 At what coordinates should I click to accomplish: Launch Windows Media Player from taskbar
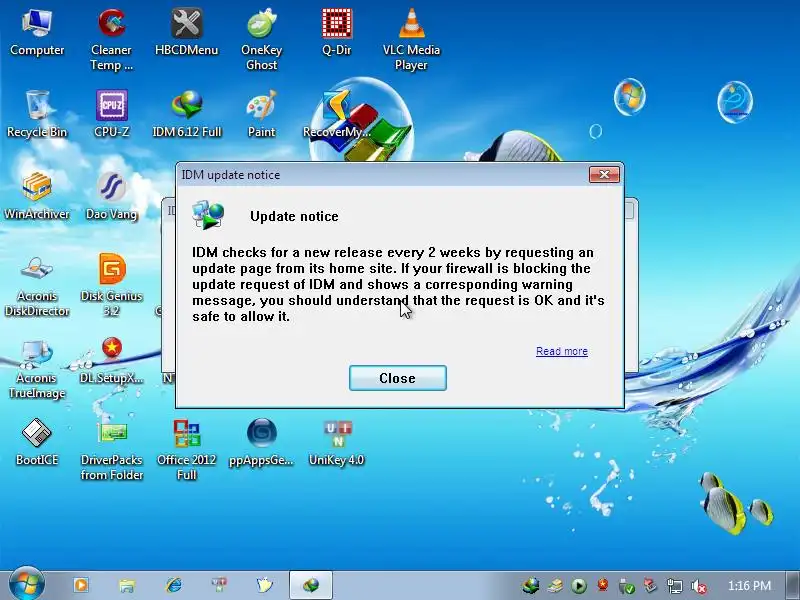point(81,585)
